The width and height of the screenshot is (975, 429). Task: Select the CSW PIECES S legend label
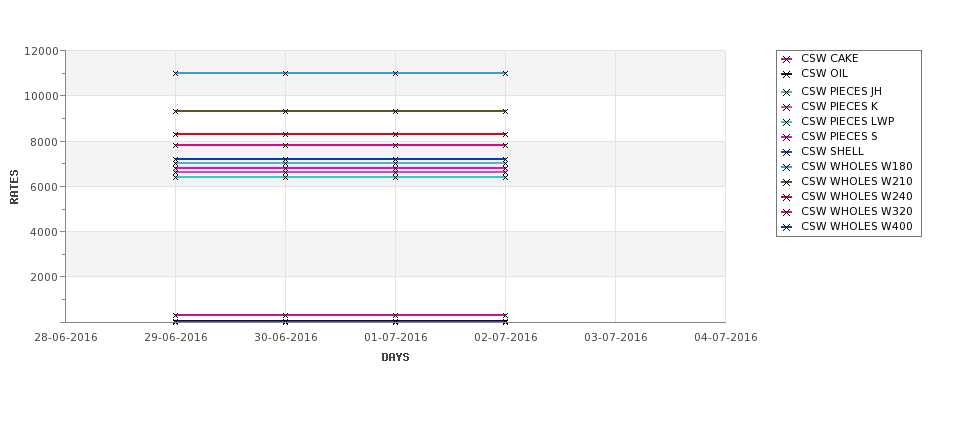pyautogui.click(x=839, y=136)
